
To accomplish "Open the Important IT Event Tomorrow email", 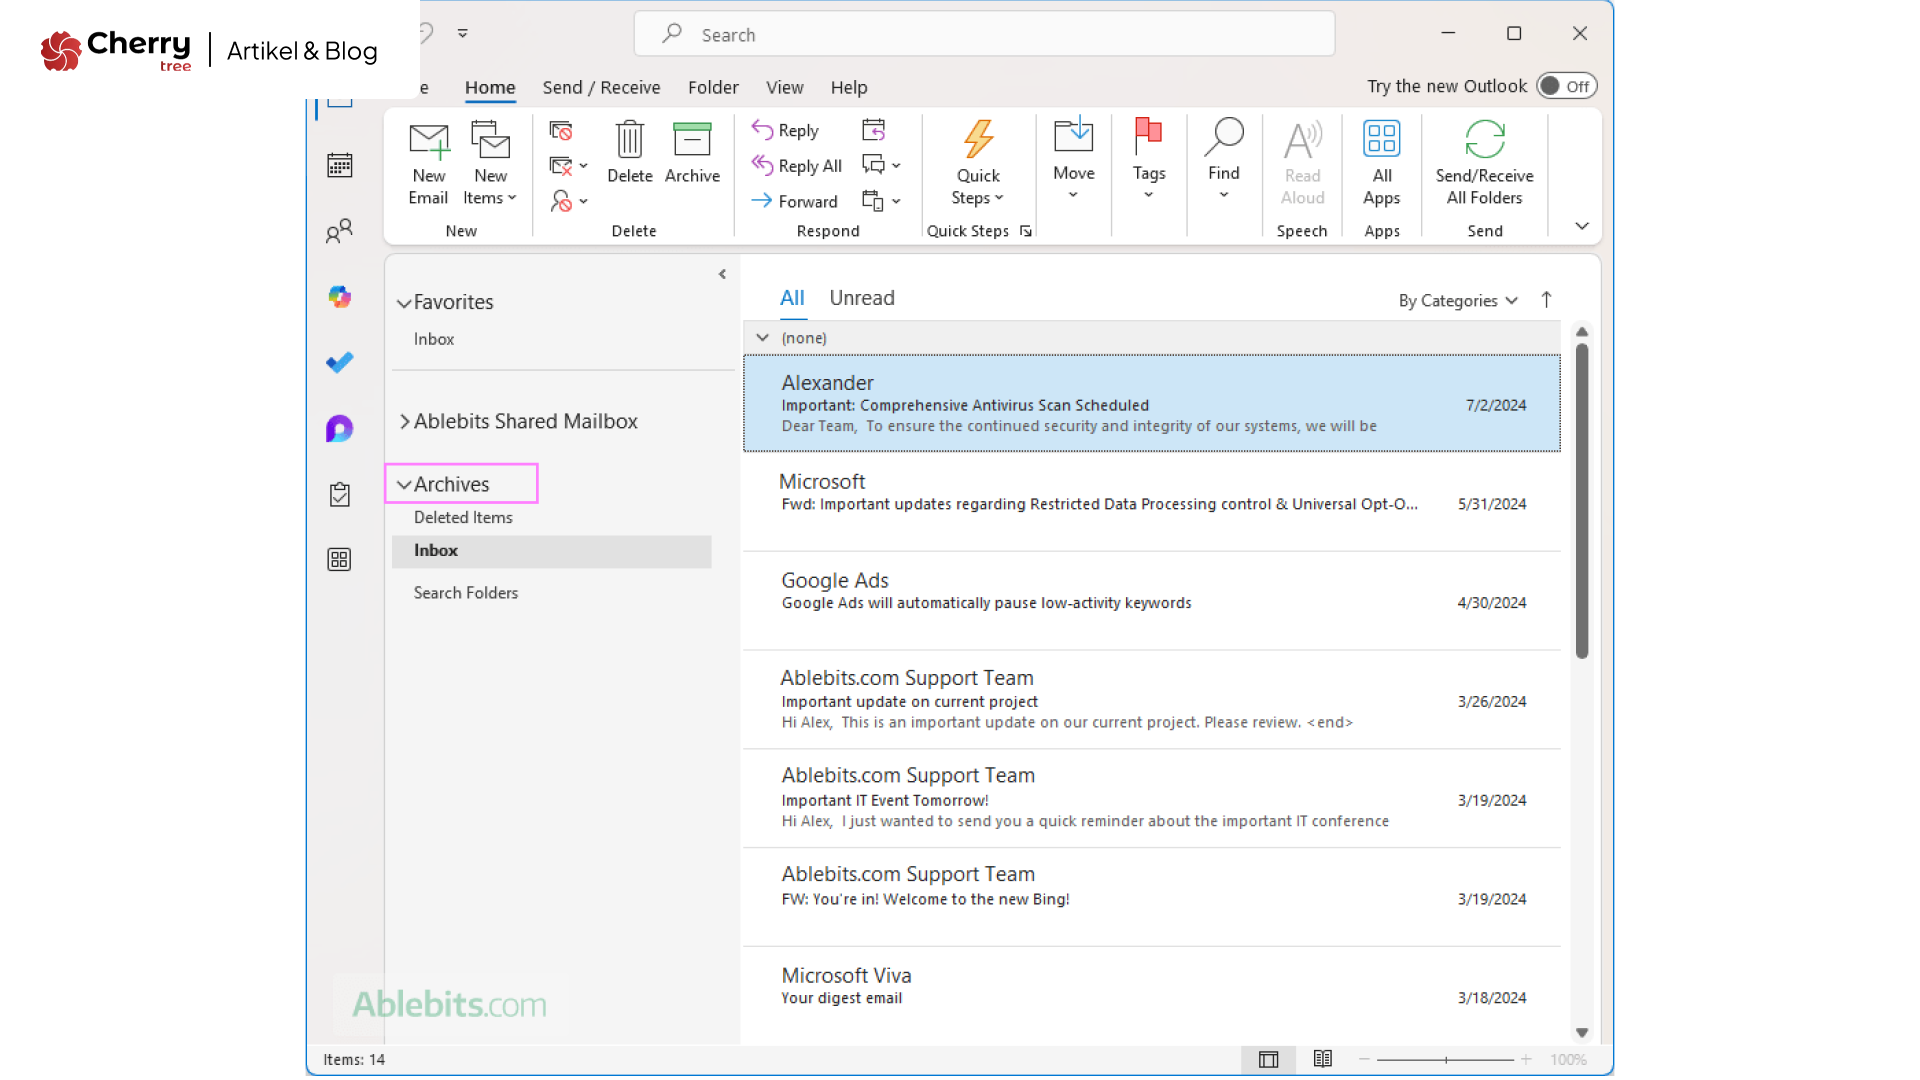I will point(1151,798).
